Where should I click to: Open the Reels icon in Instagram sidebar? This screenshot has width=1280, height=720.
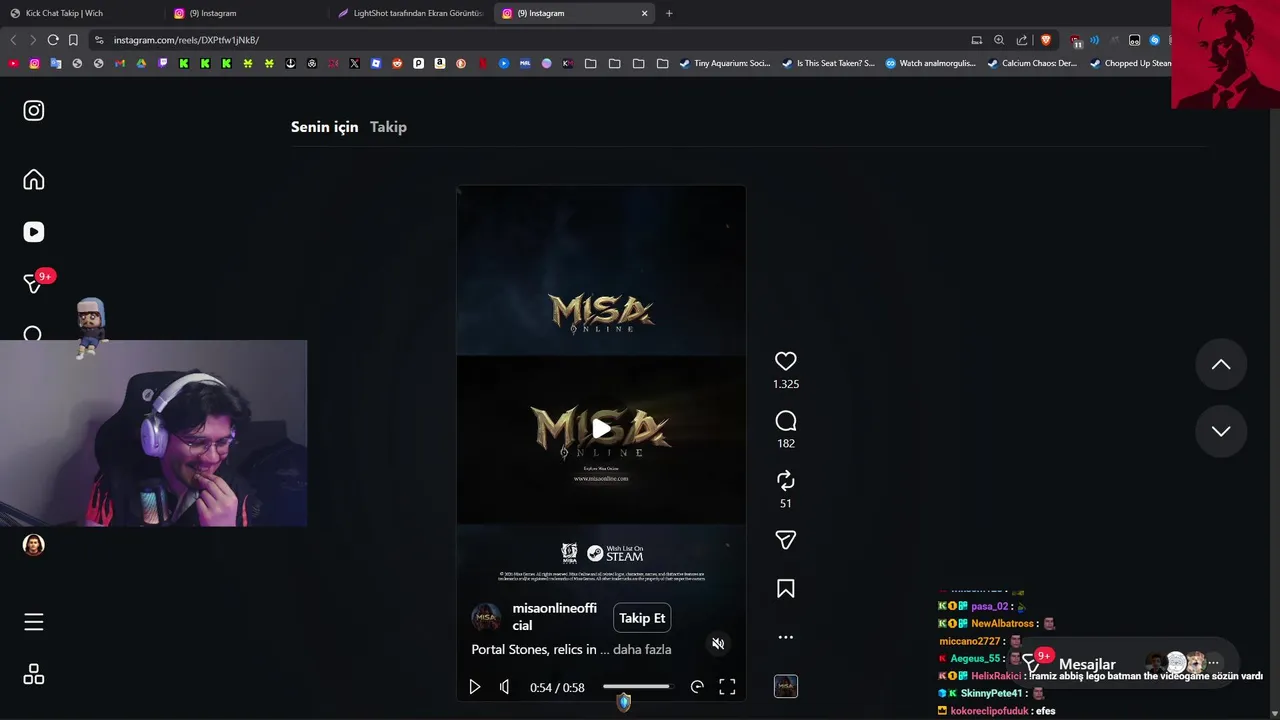34,232
